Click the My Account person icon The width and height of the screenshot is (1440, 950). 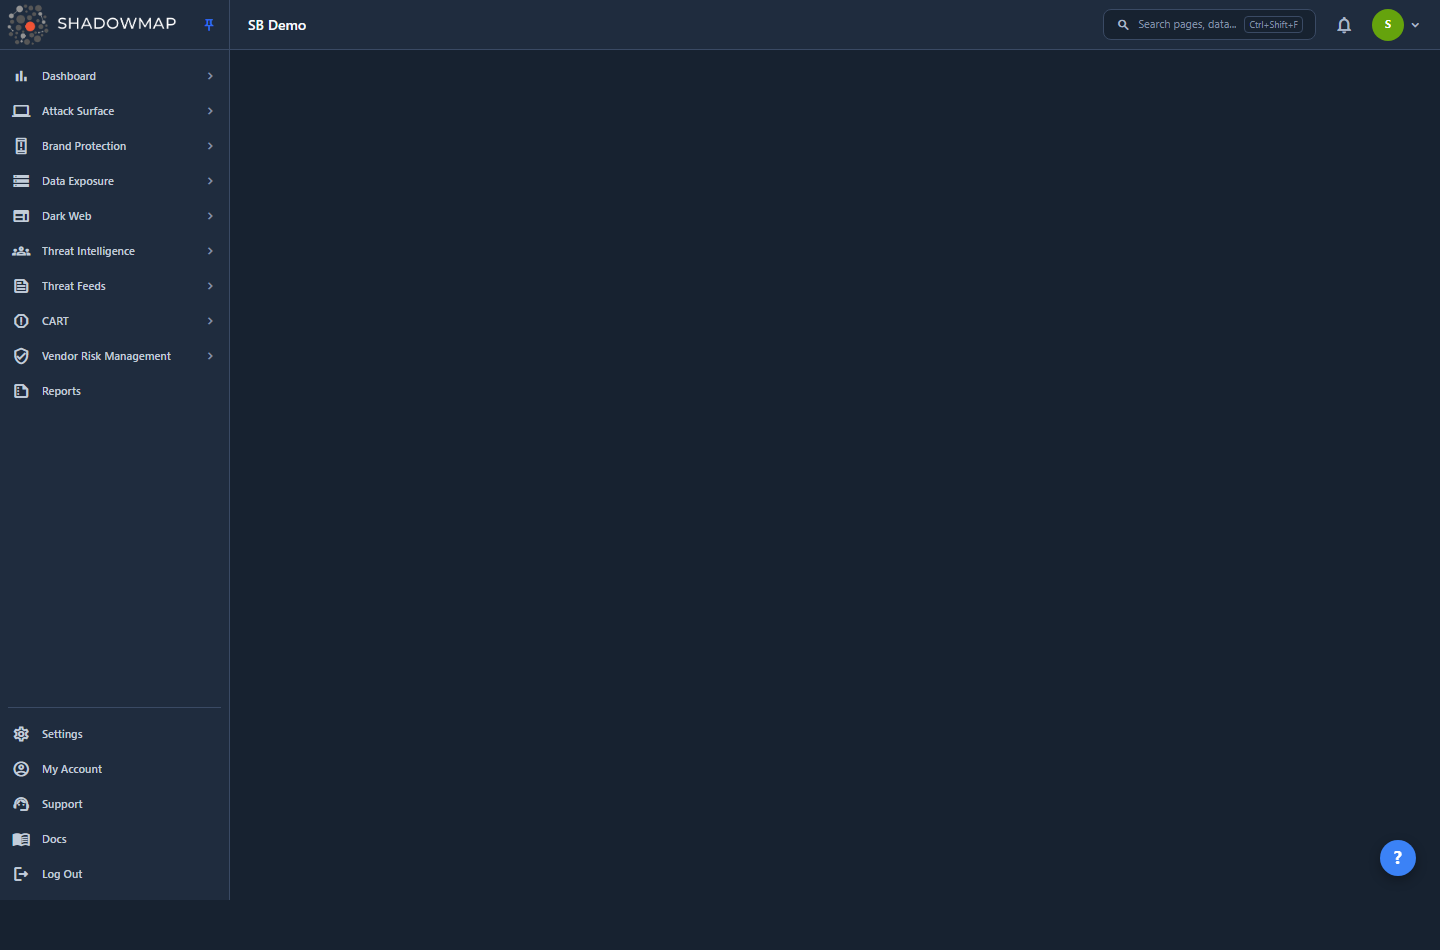21,769
